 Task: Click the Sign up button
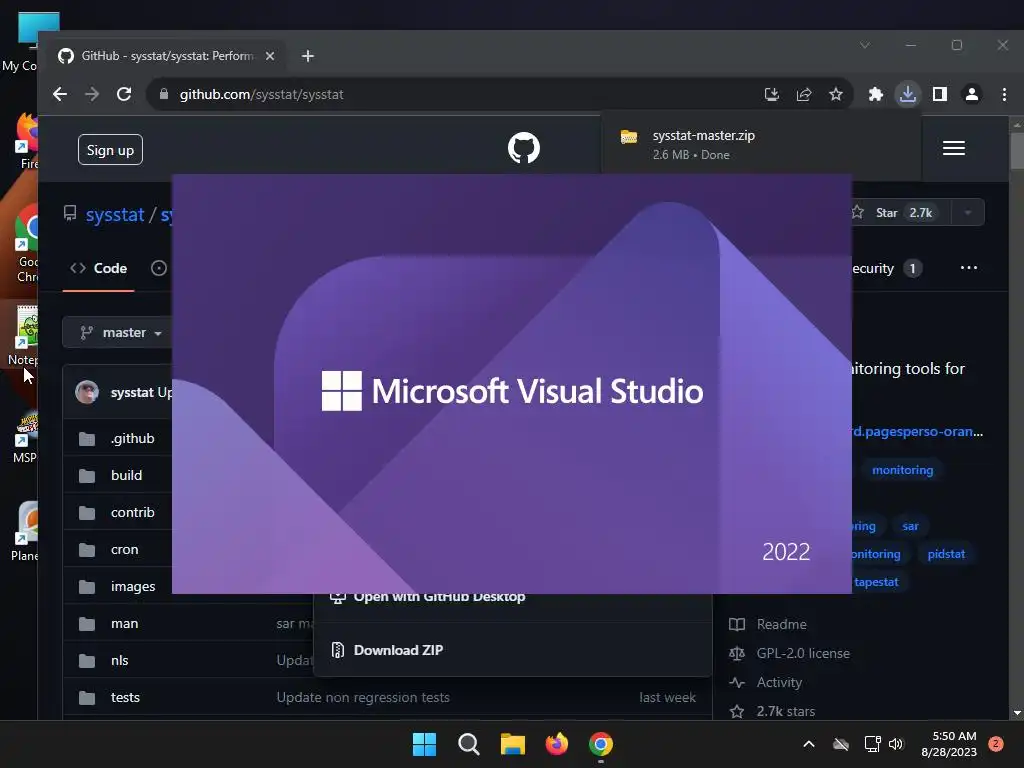(x=110, y=150)
